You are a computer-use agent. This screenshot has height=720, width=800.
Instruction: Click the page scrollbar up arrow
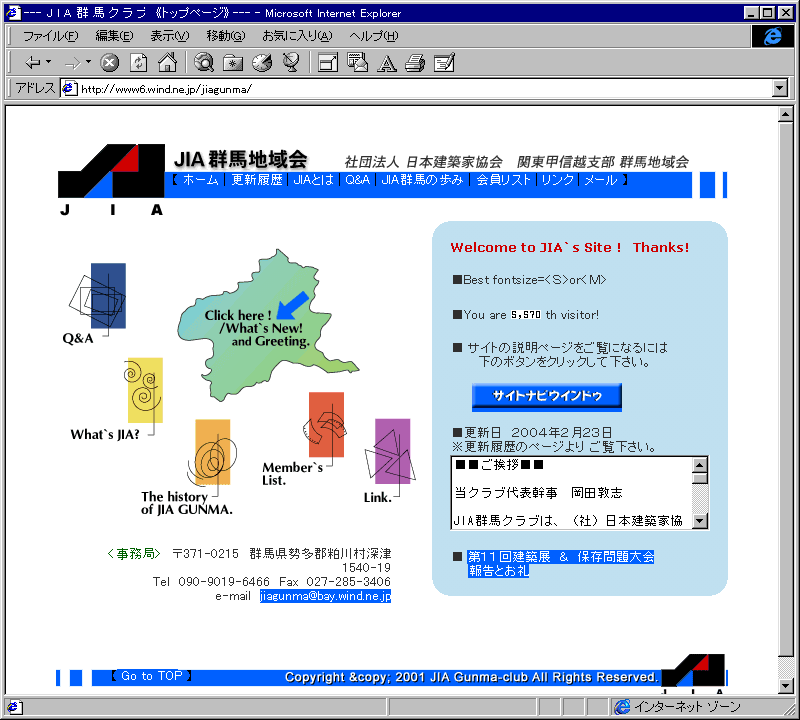[786, 114]
